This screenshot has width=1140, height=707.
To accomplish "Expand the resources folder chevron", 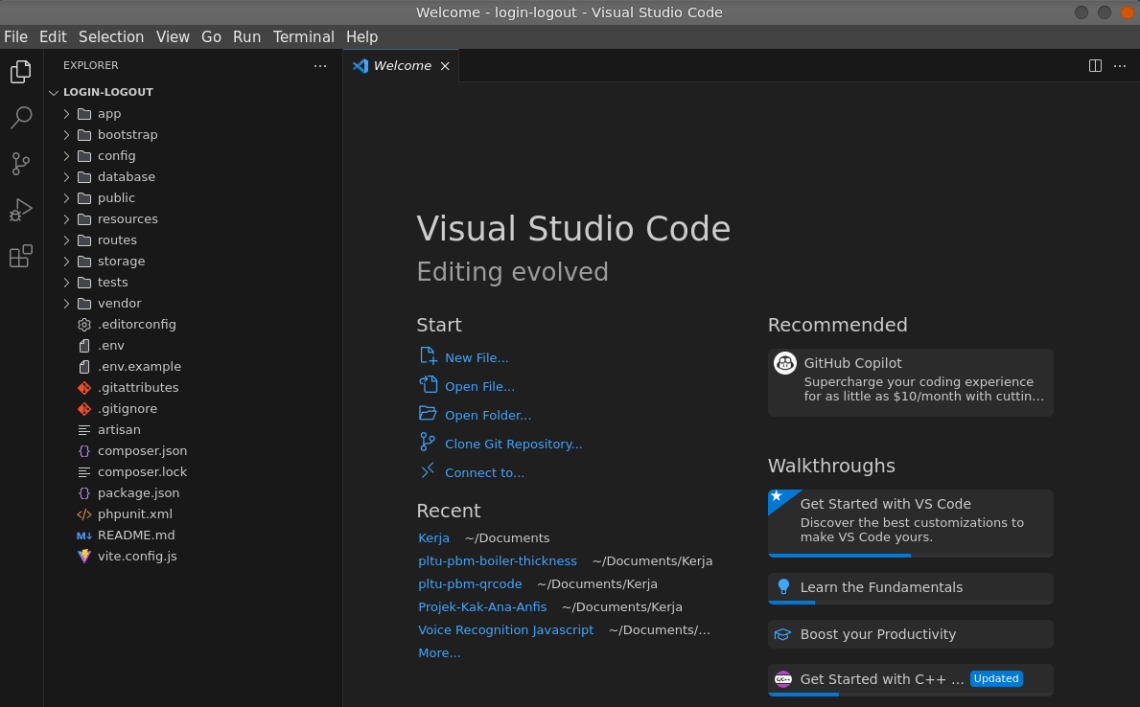I will 66,220.
